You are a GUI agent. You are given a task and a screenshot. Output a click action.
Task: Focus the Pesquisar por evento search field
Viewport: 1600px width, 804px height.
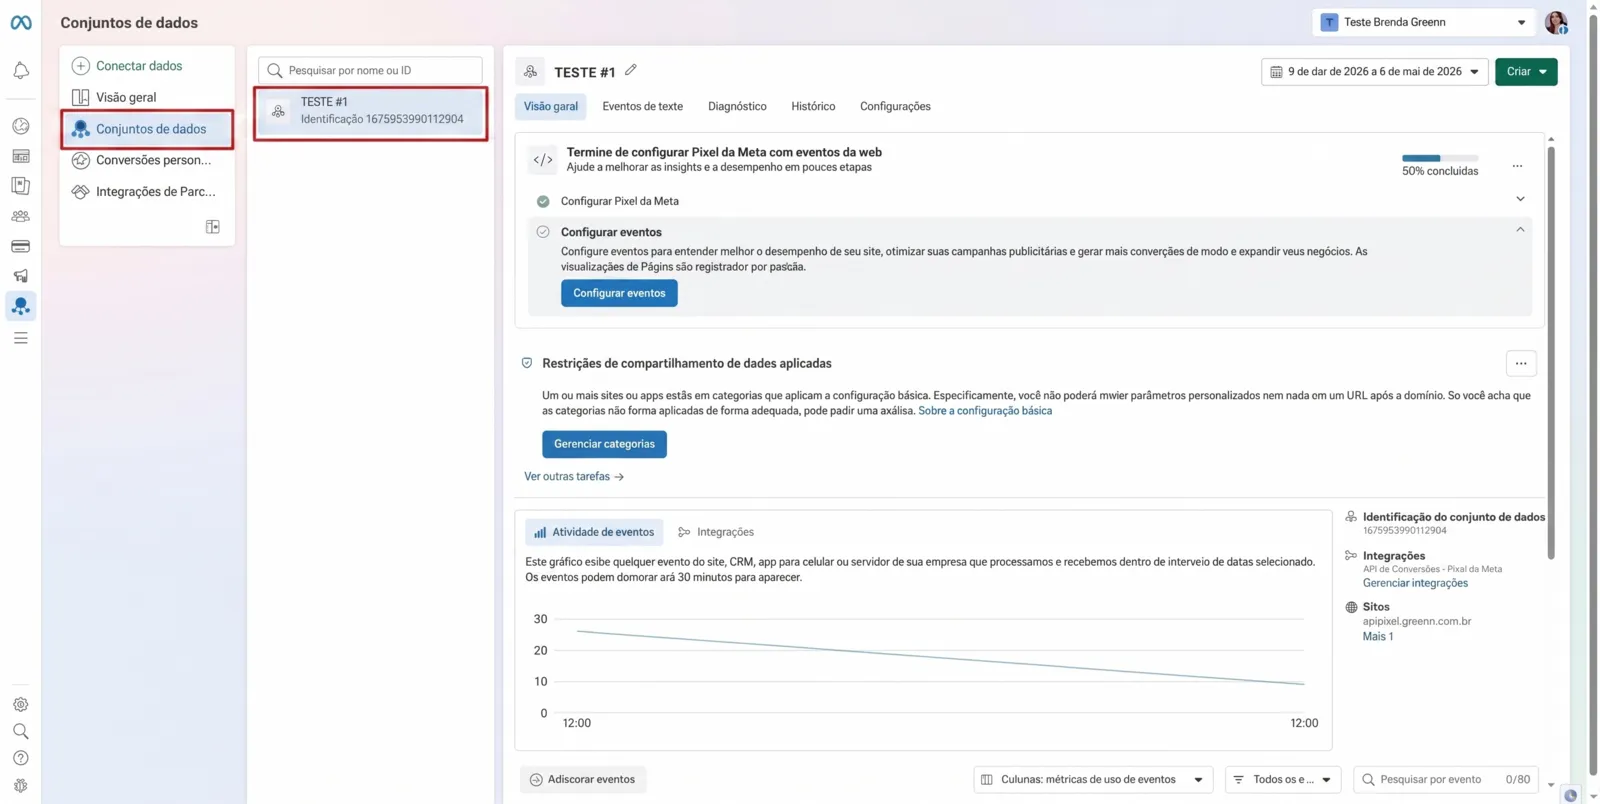(x=1447, y=780)
